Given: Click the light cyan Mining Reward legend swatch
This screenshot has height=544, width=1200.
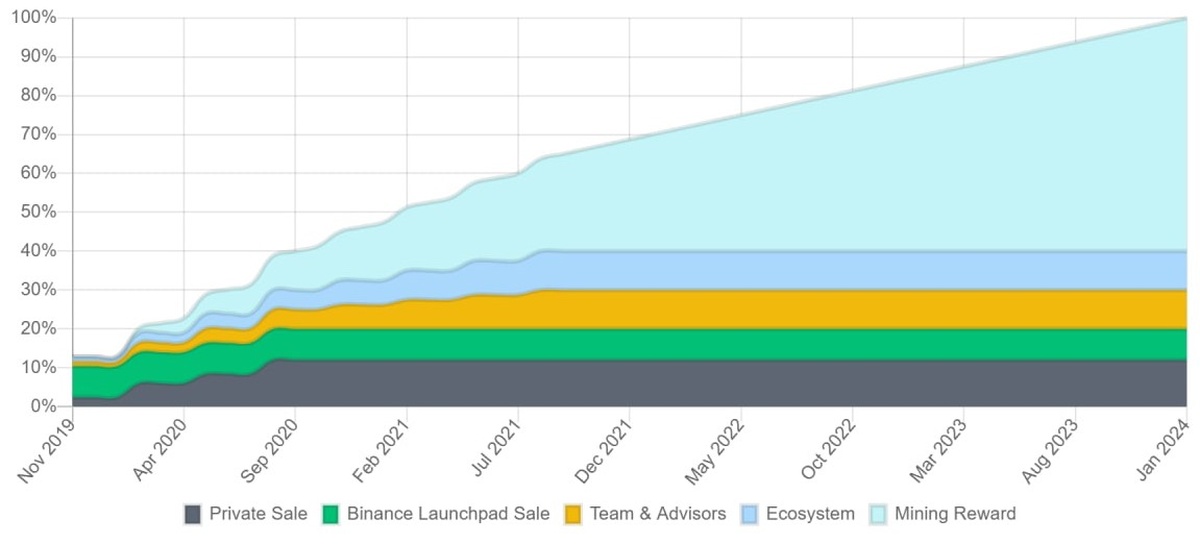Looking at the screenshot, I should coord(880,514).
